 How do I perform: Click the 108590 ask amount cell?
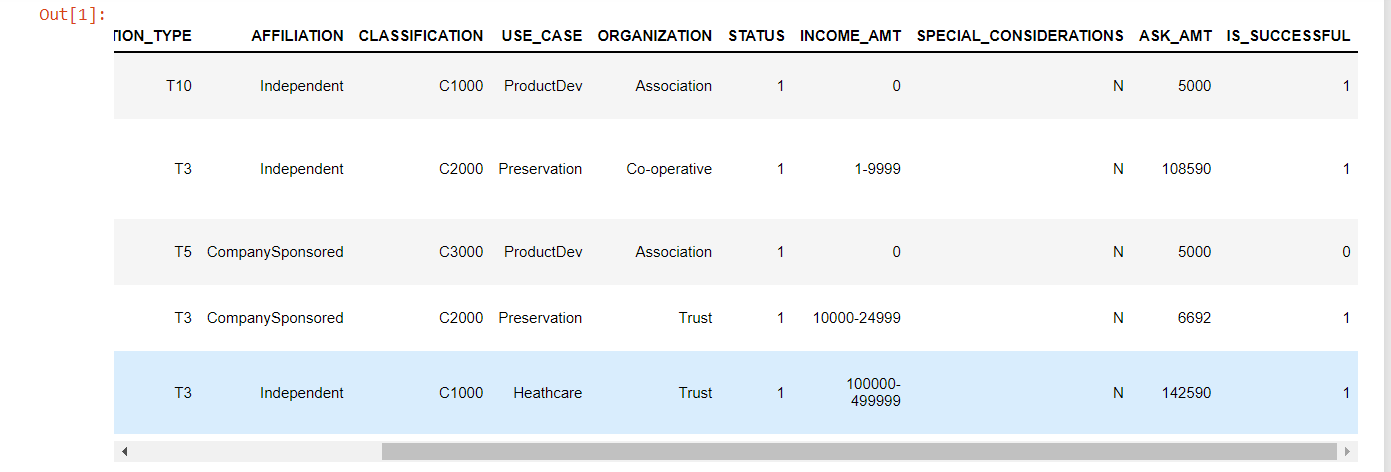tap(1187, 169)
